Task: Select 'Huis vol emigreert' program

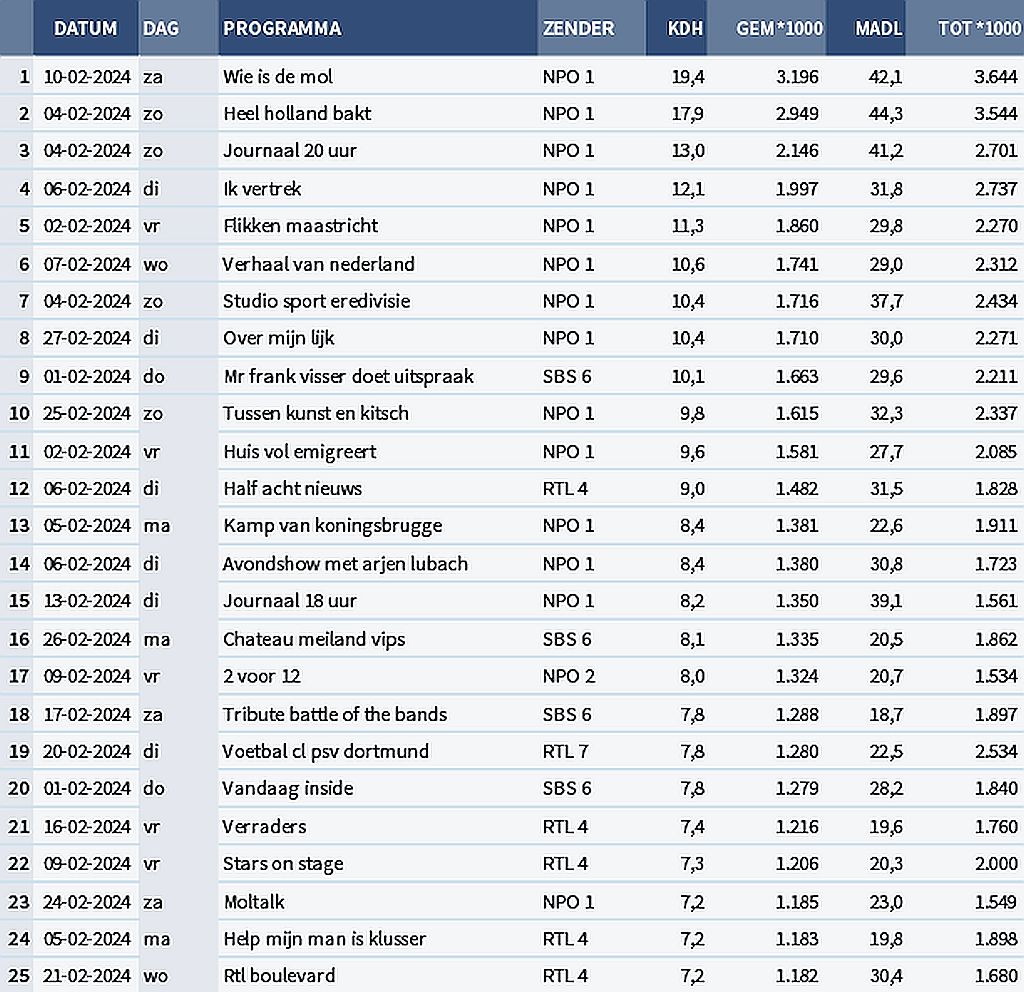Action: point(300,451)
